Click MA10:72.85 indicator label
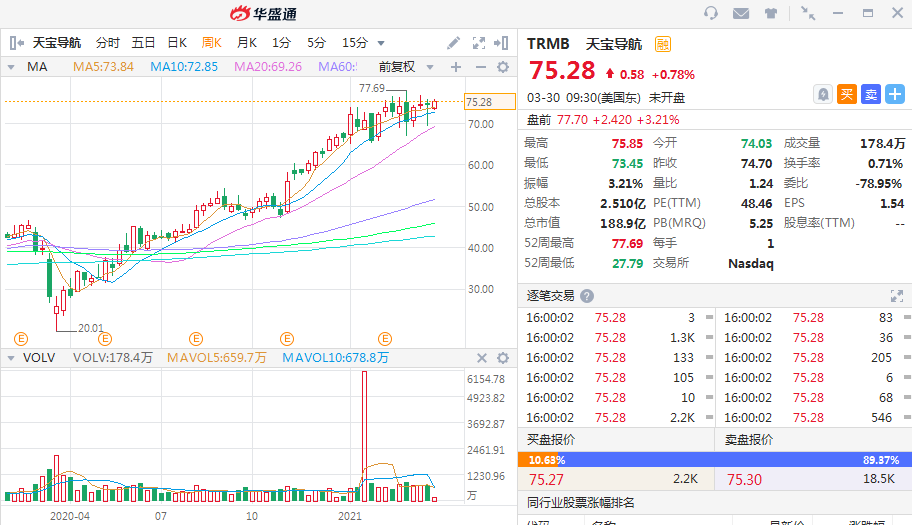912x525 pixels. [184, 67]
